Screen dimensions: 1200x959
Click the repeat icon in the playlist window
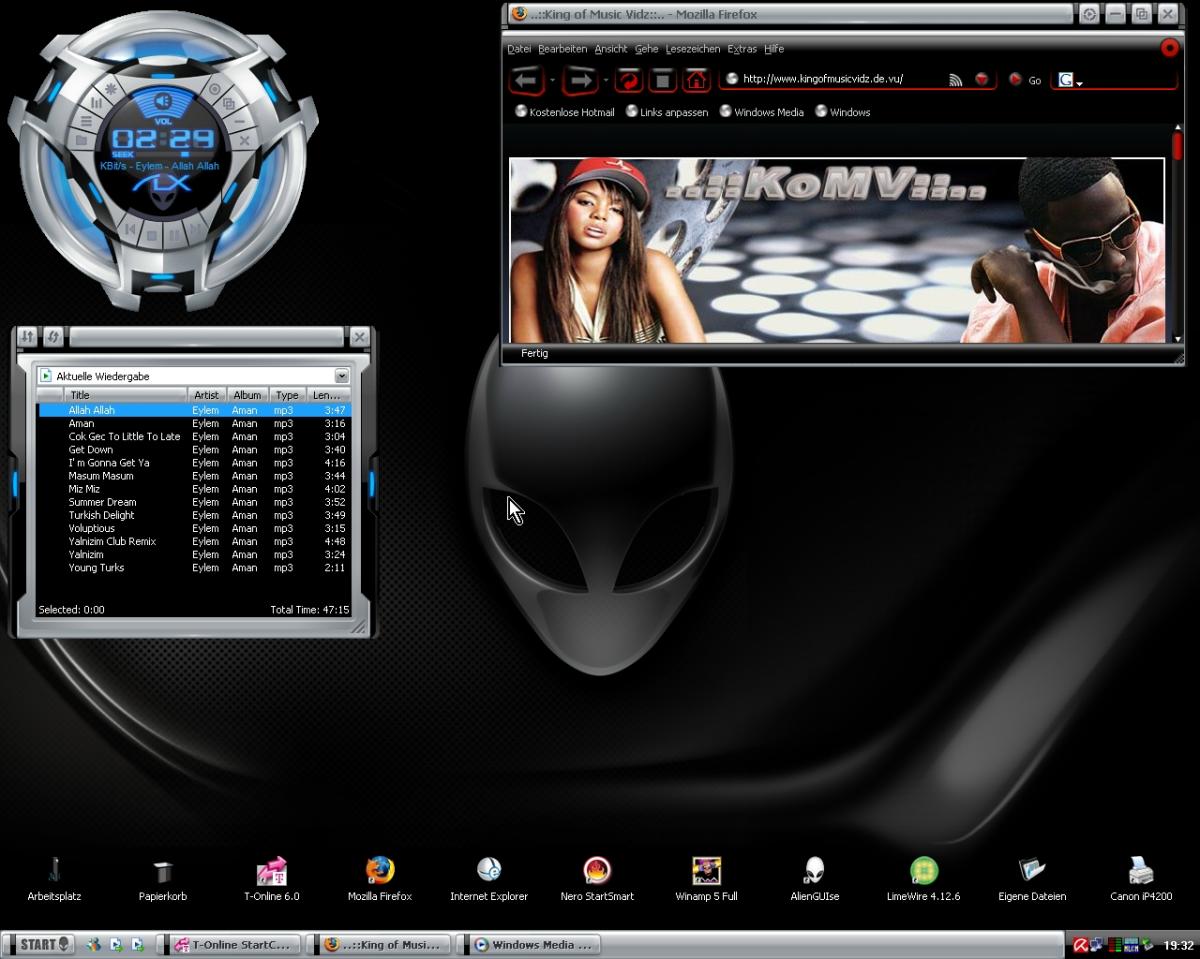point(53,337)
